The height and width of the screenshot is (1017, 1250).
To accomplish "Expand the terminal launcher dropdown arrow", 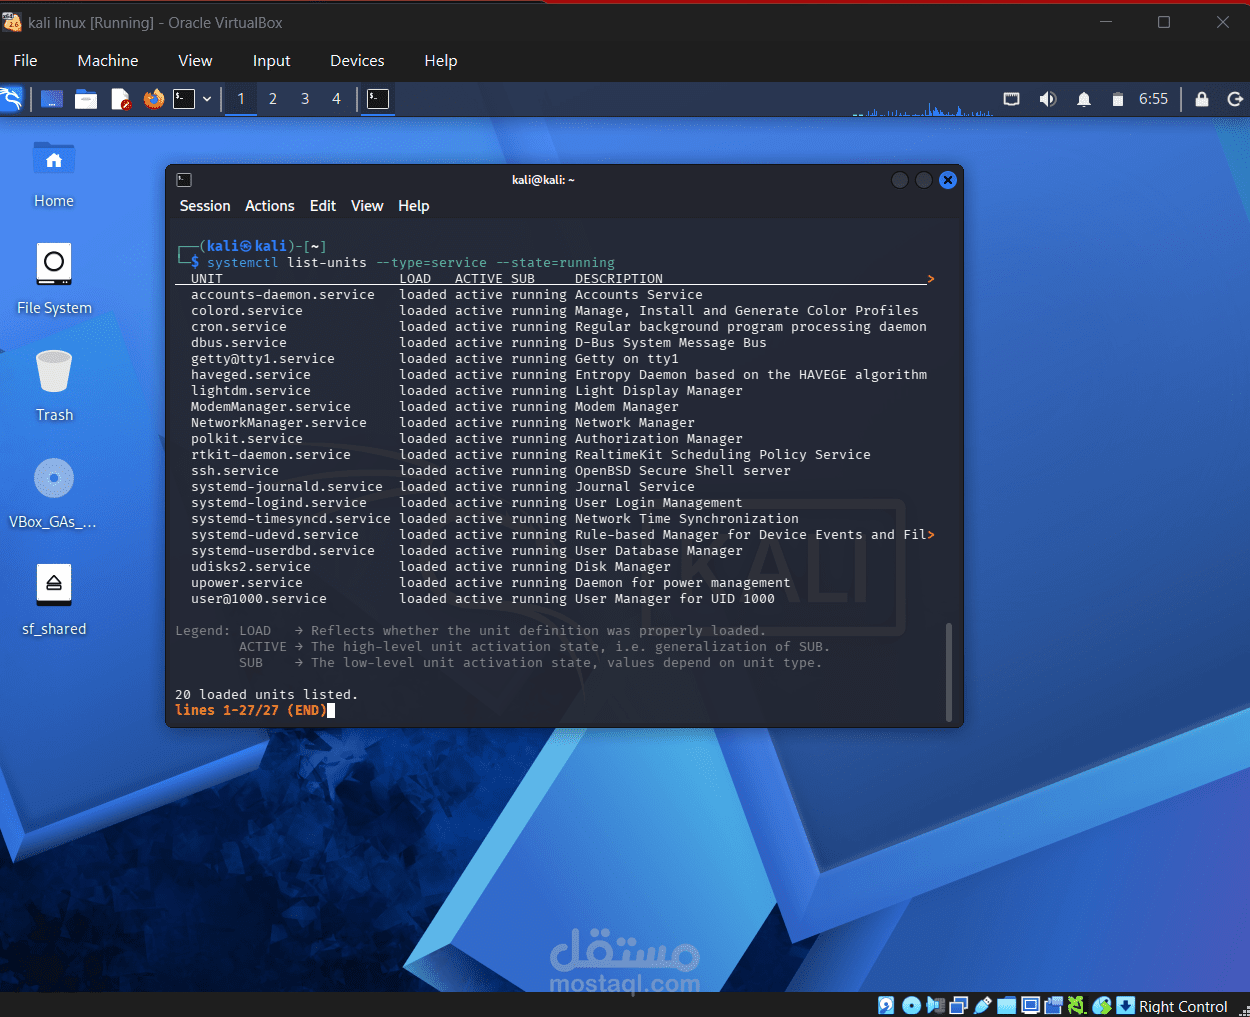I will (207, 99).
